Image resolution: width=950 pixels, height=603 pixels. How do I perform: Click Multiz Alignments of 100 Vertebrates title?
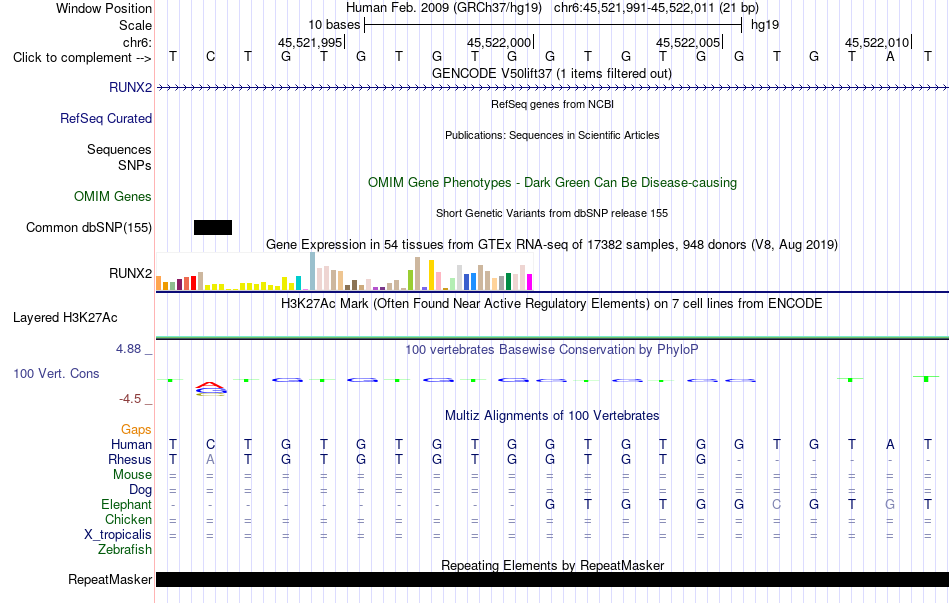tap(552, 415)
